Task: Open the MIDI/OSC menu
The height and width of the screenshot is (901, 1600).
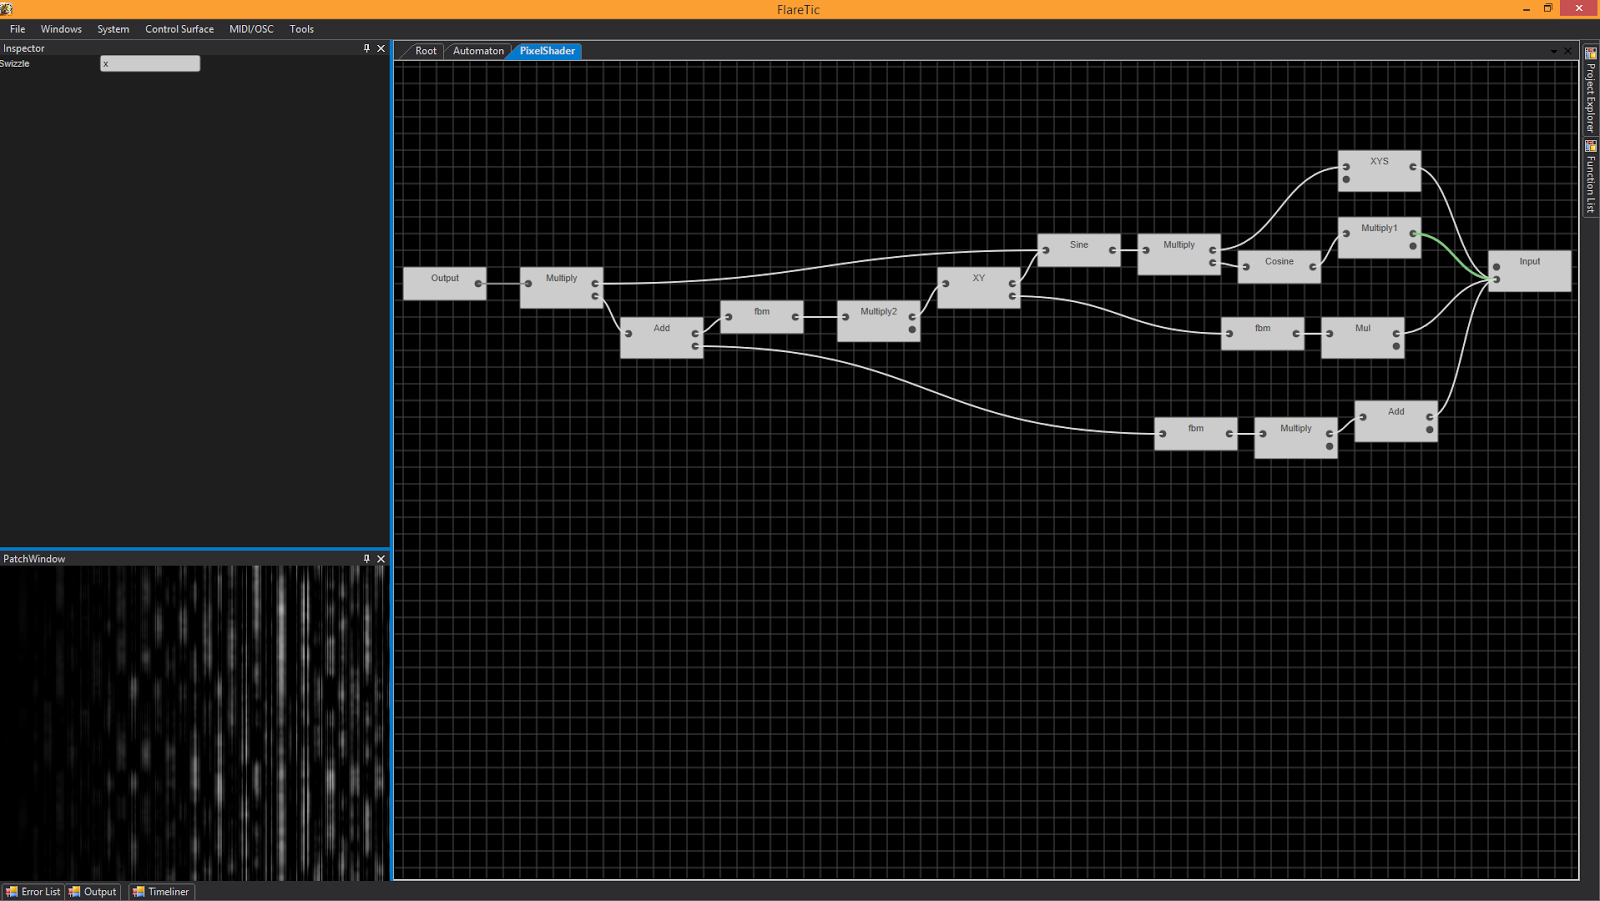Action: pos(251,29)
